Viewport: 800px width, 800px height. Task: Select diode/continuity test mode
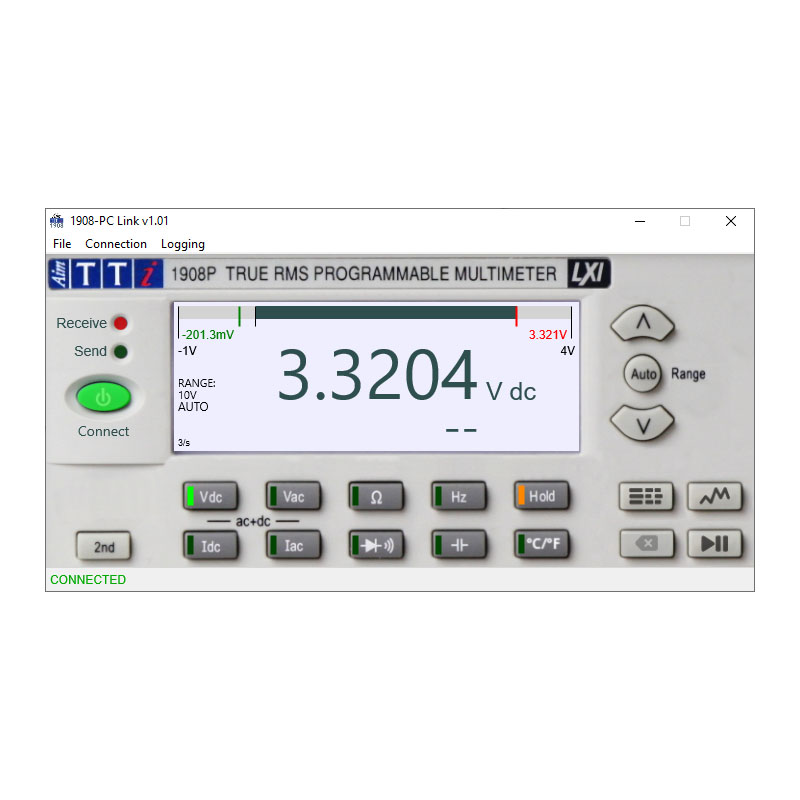point(377,545)
